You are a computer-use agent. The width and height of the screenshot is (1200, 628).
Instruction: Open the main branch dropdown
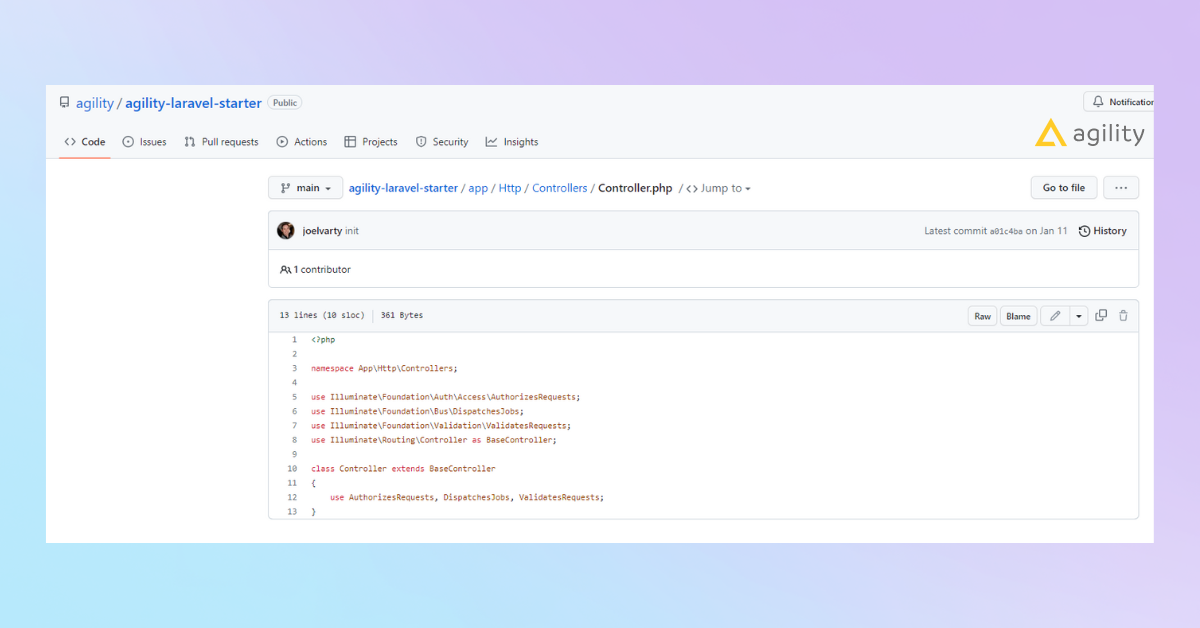pos(305,188)
